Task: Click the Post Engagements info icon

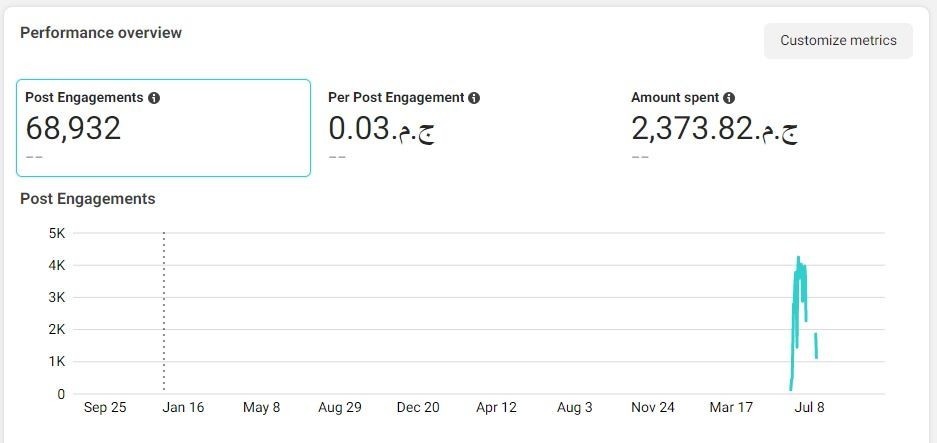Action: click(x=154, y=98)
